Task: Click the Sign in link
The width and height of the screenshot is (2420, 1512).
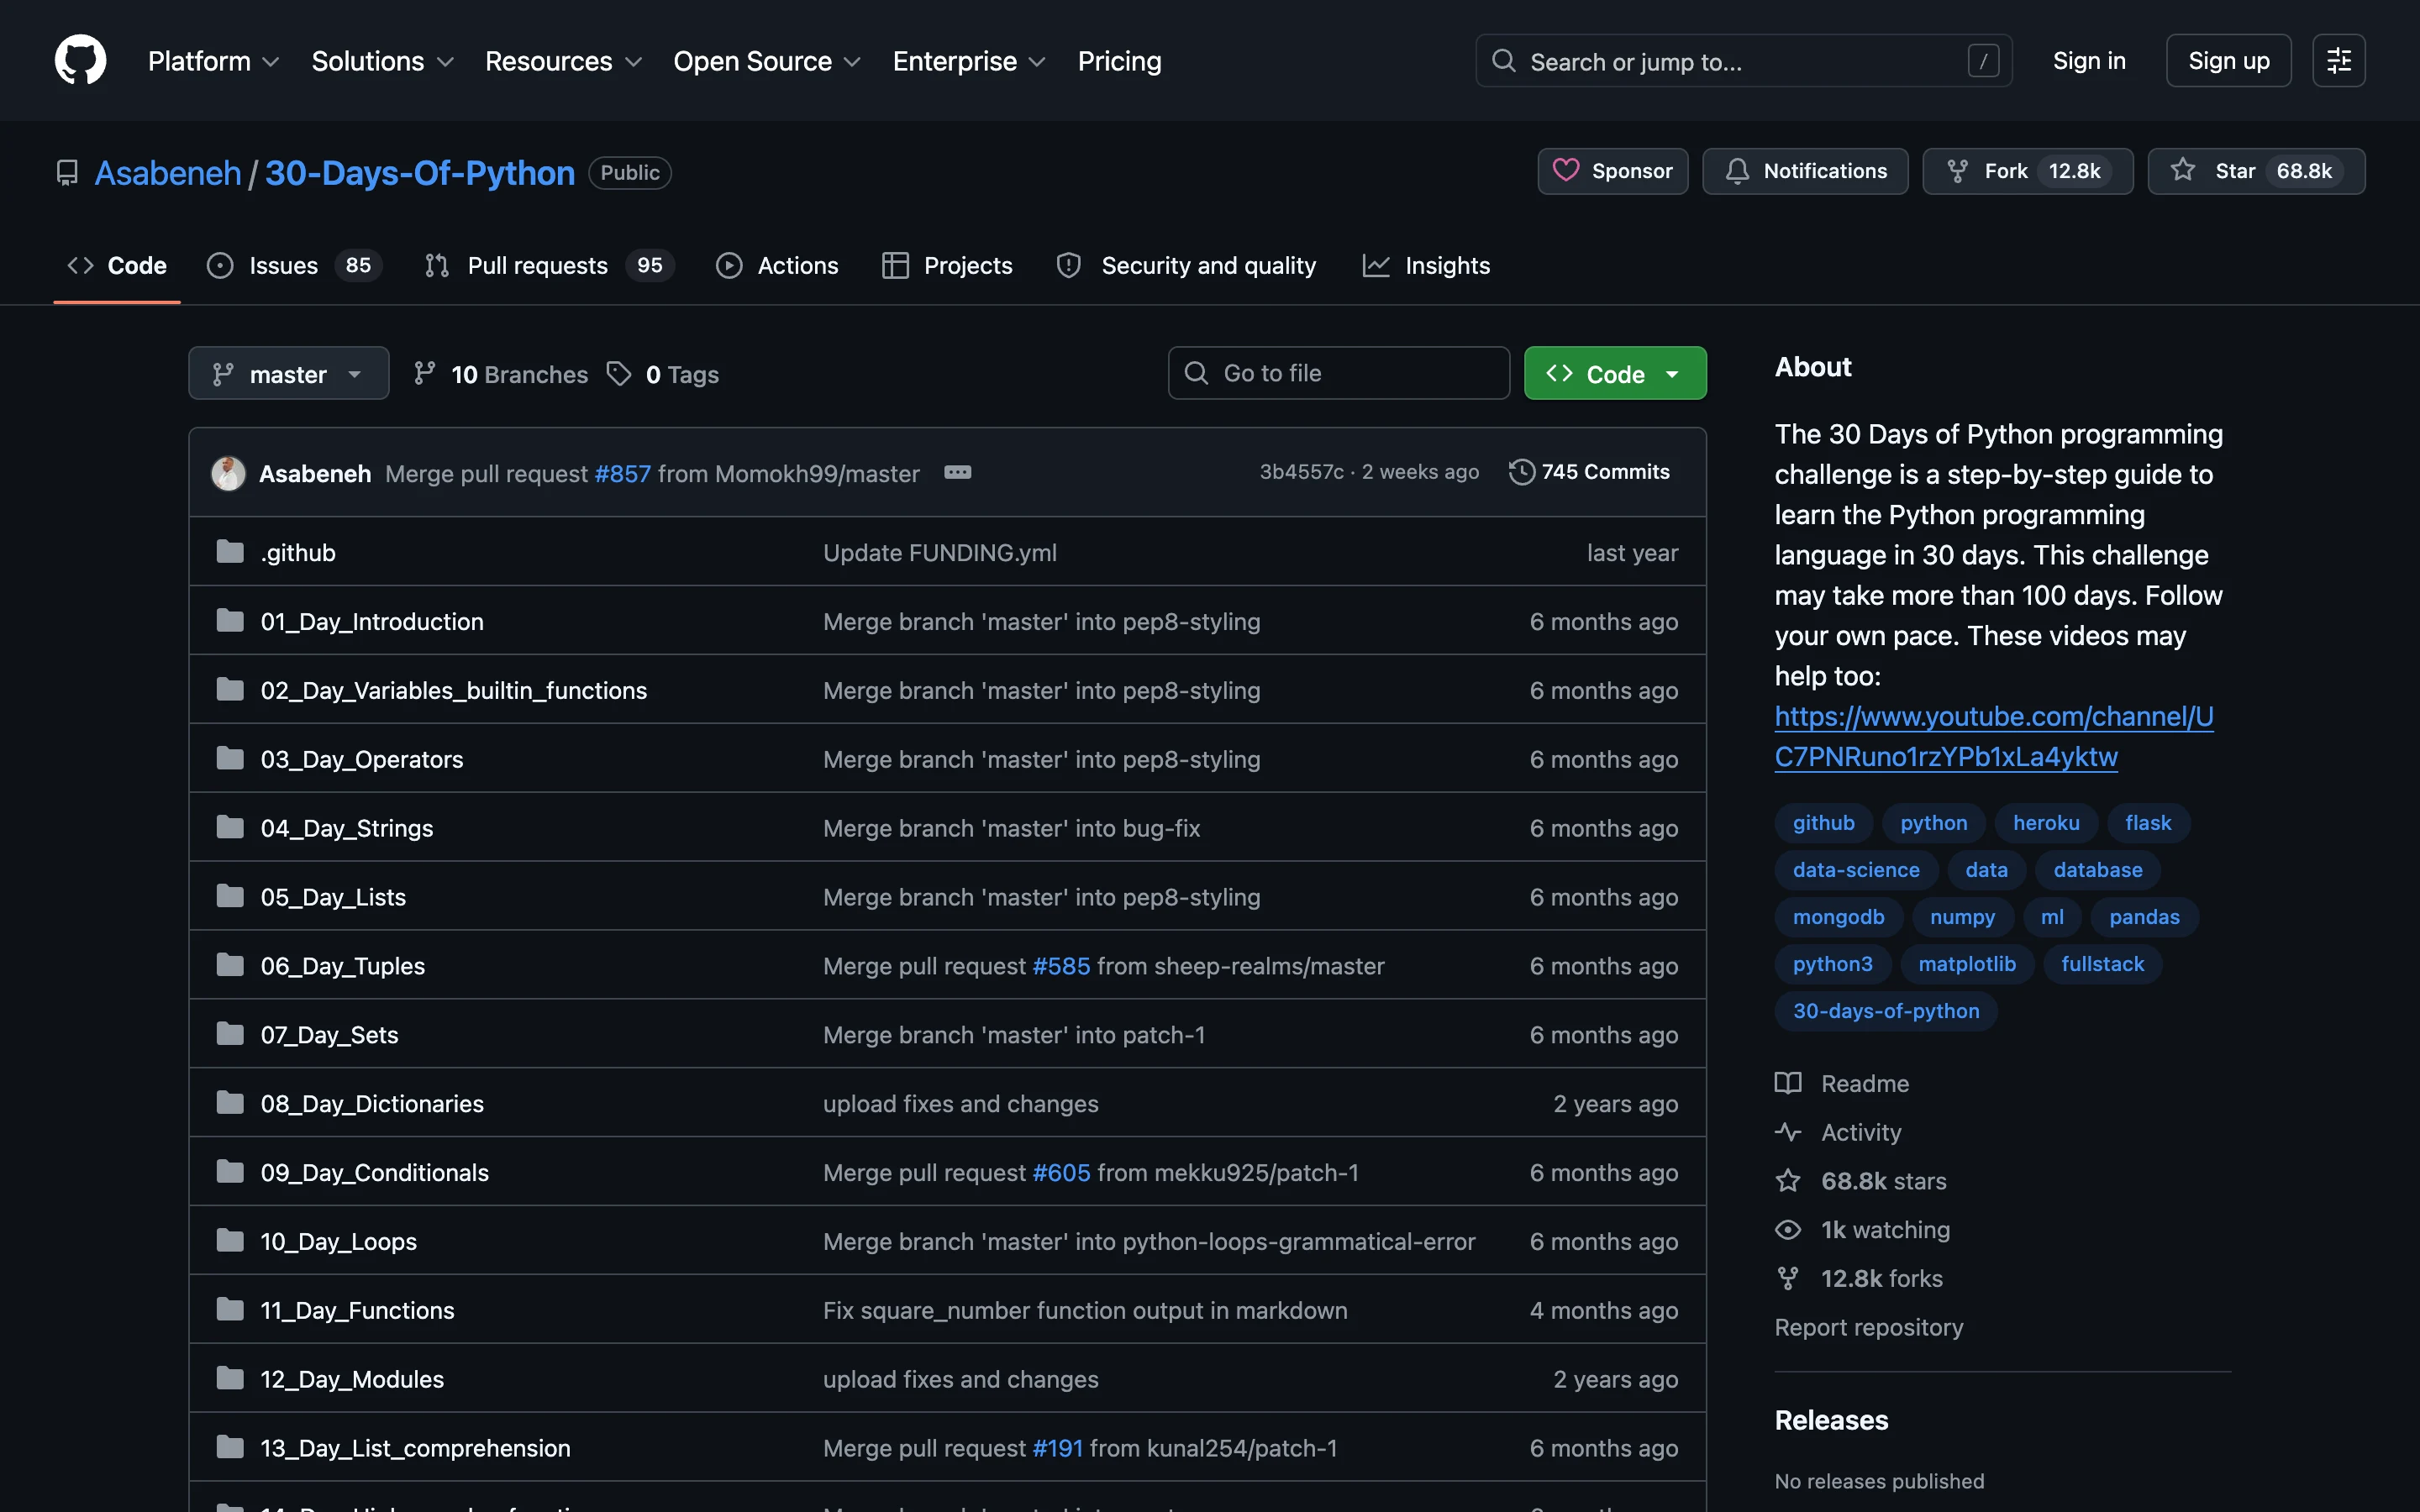Action: tap(2089, 61)
